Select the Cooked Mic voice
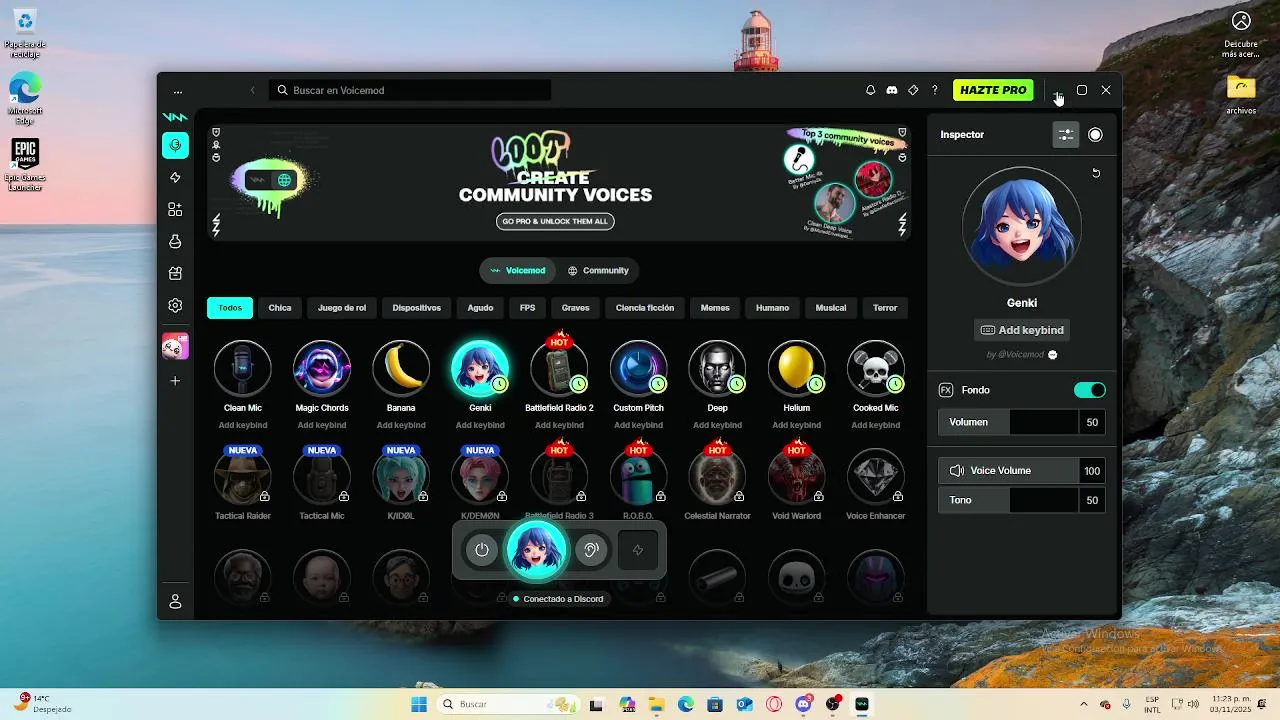Viewport: 1280px width, 720px height. tap(876, 368)
